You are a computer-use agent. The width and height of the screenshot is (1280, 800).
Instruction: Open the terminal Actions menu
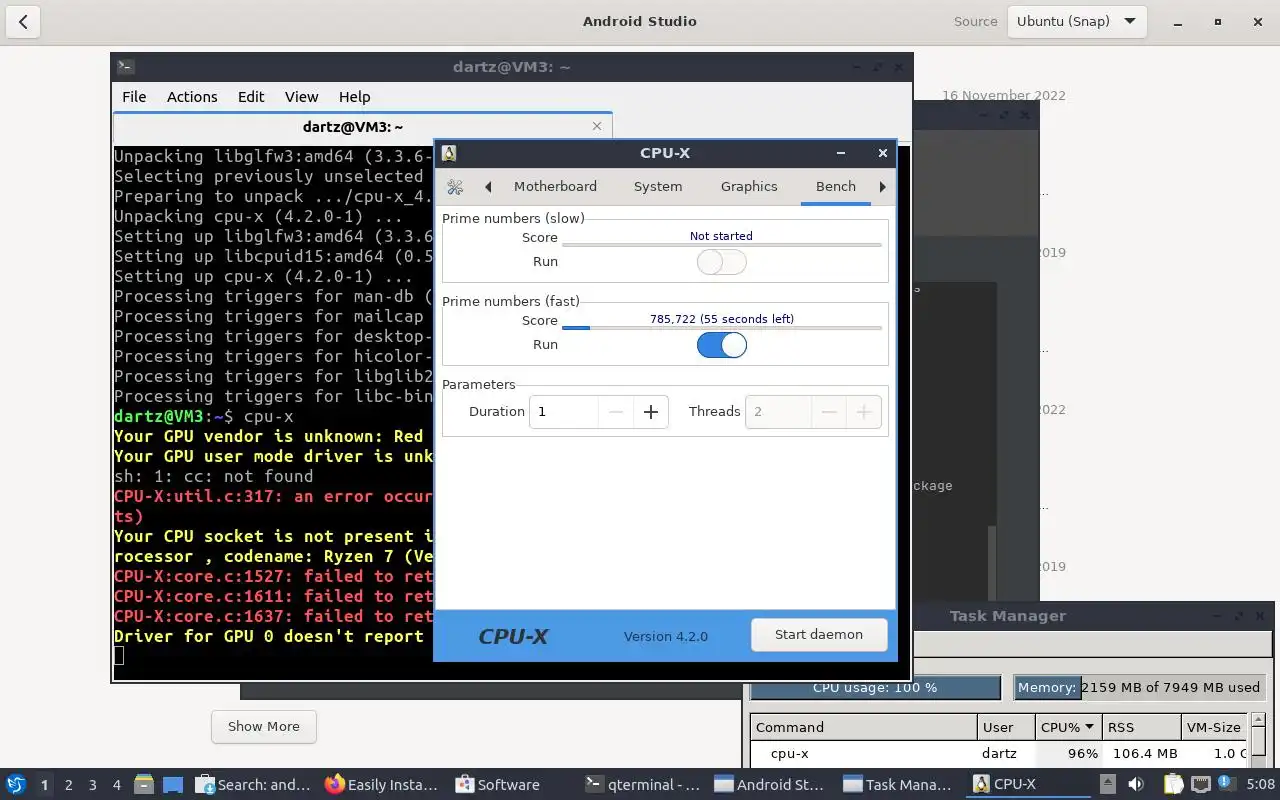[192, 97]
